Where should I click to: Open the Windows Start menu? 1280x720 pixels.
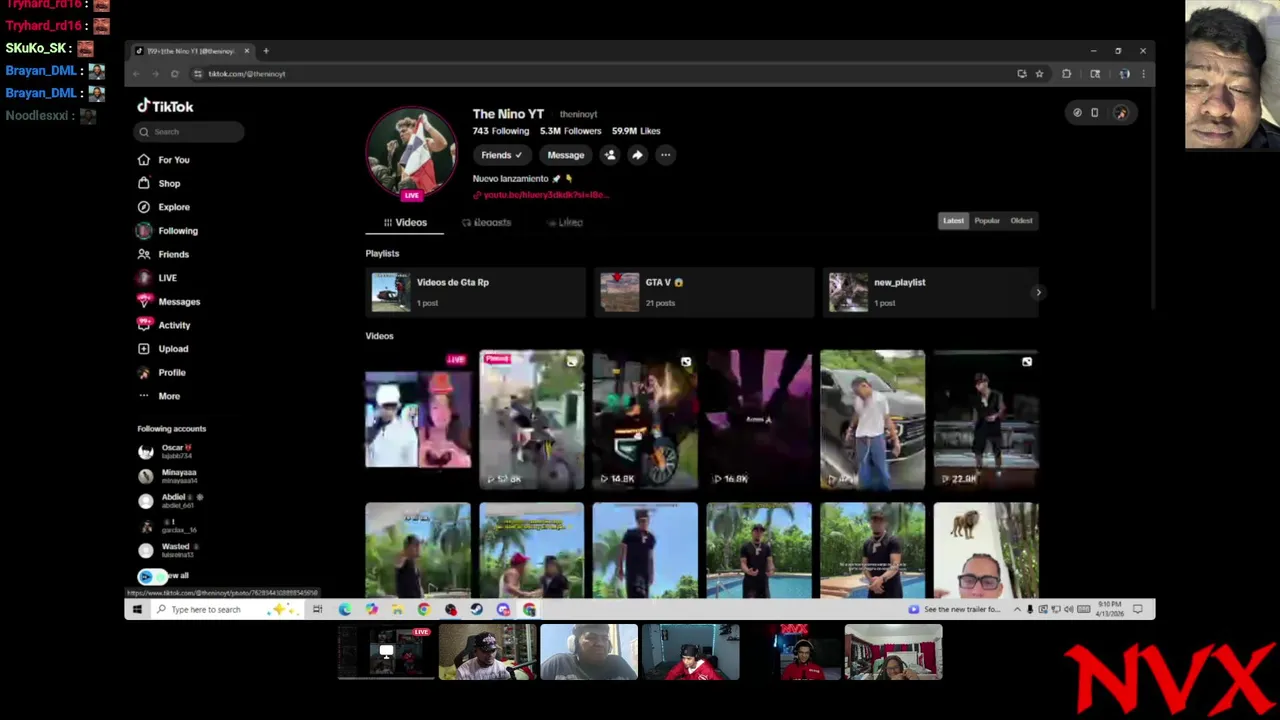(137, 609)
